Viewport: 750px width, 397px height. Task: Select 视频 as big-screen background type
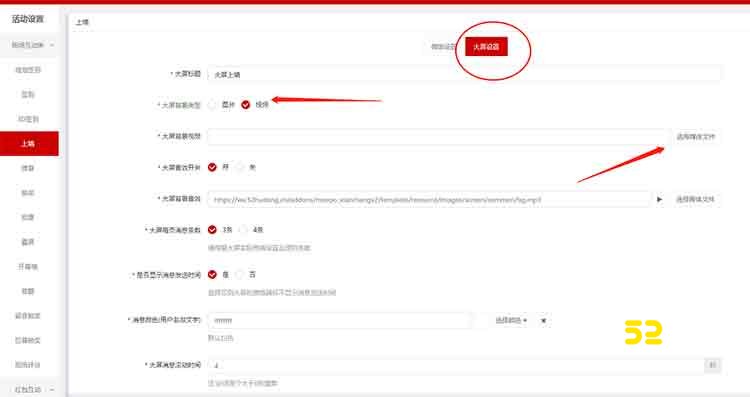[x=245, y=105]
